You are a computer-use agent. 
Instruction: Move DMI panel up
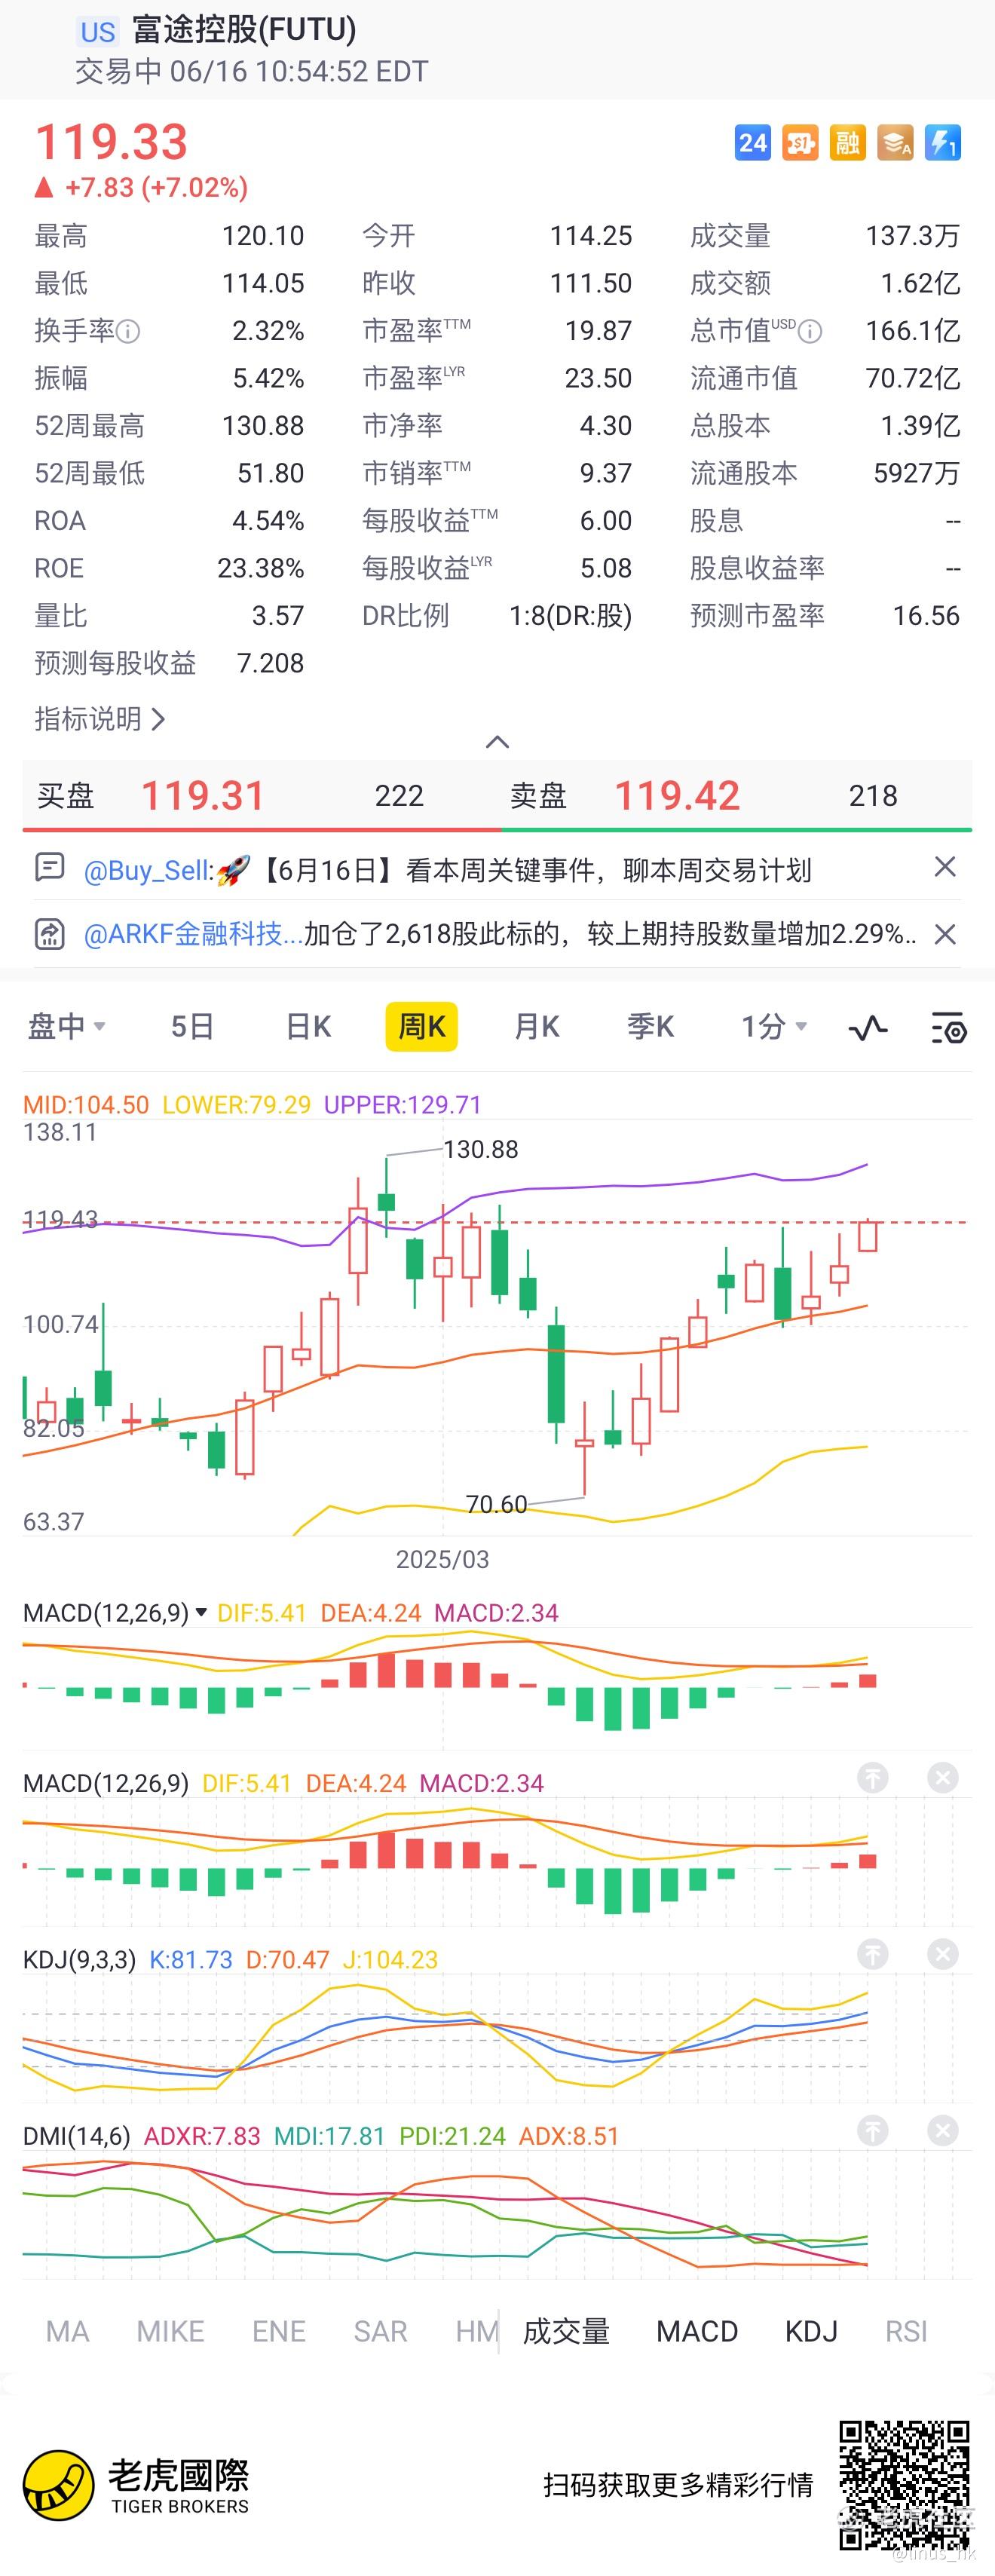[x=873, y=2130]
